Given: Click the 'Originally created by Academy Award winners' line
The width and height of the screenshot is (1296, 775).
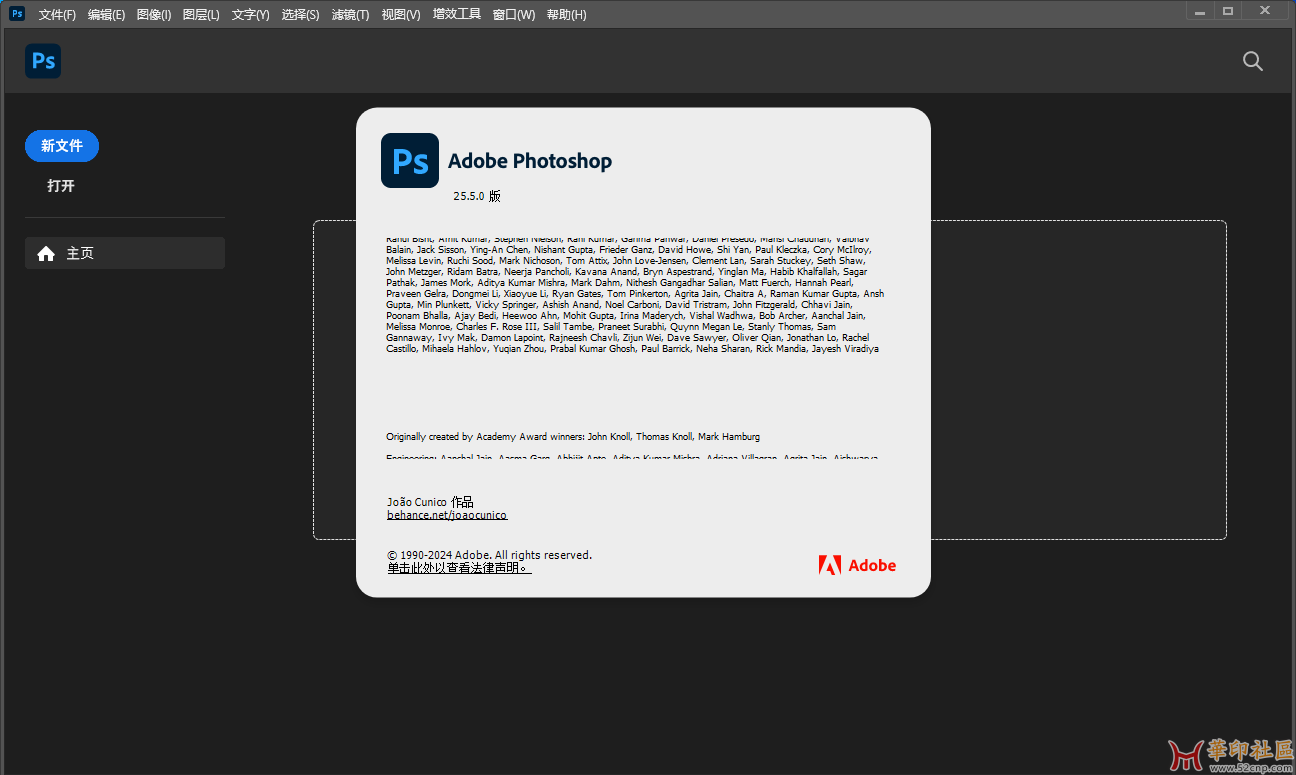Looking at the screenshot, I should (573, 437).
